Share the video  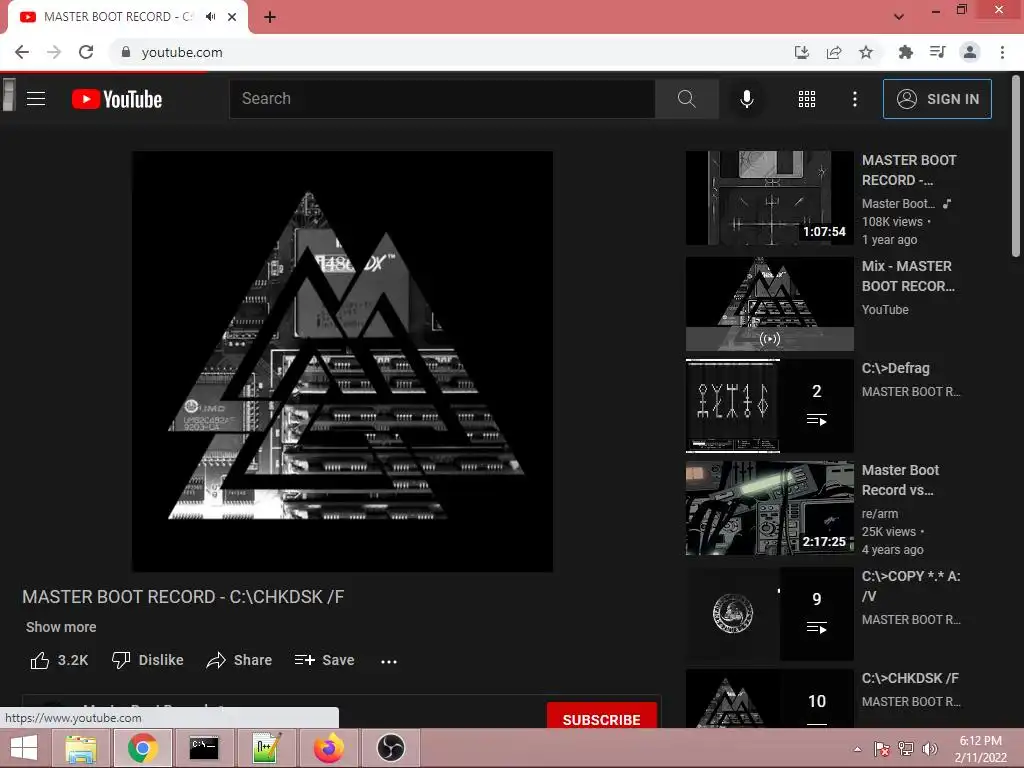[239, 660]
